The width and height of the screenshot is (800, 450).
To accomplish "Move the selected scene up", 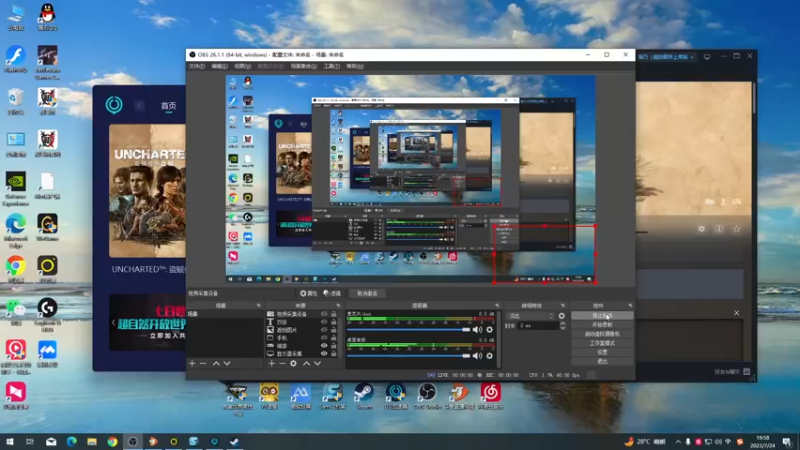I will pyautogui.click(x=216, y=363).
